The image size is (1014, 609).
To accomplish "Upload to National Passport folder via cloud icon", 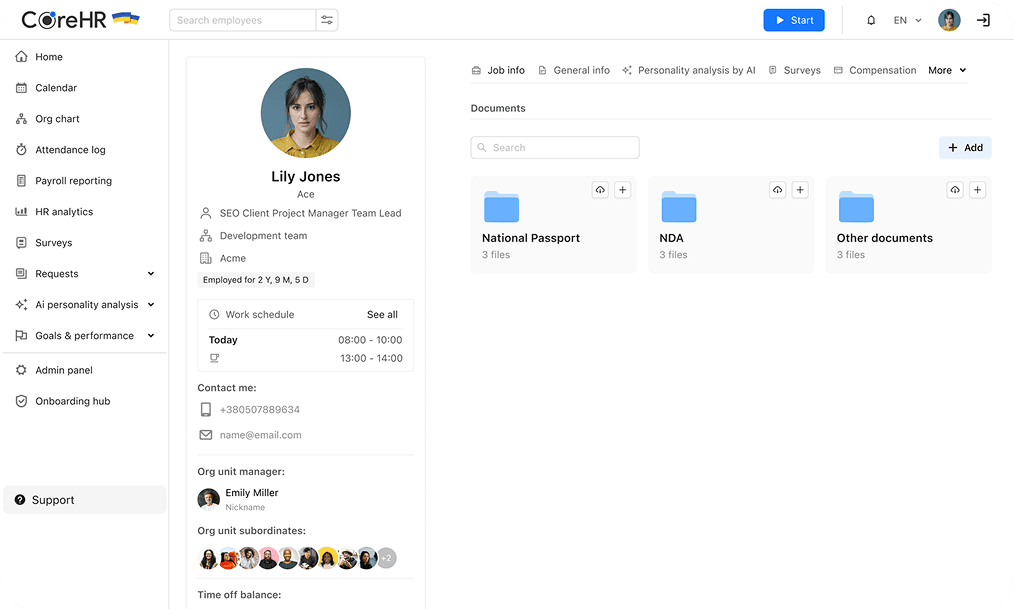I will point(600,189).
